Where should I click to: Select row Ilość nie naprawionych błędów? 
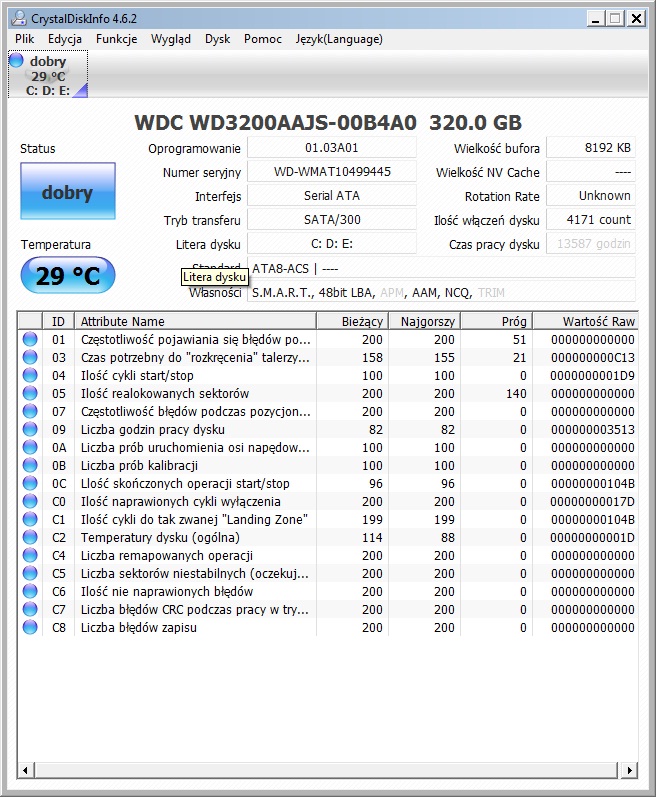(328, 591)
